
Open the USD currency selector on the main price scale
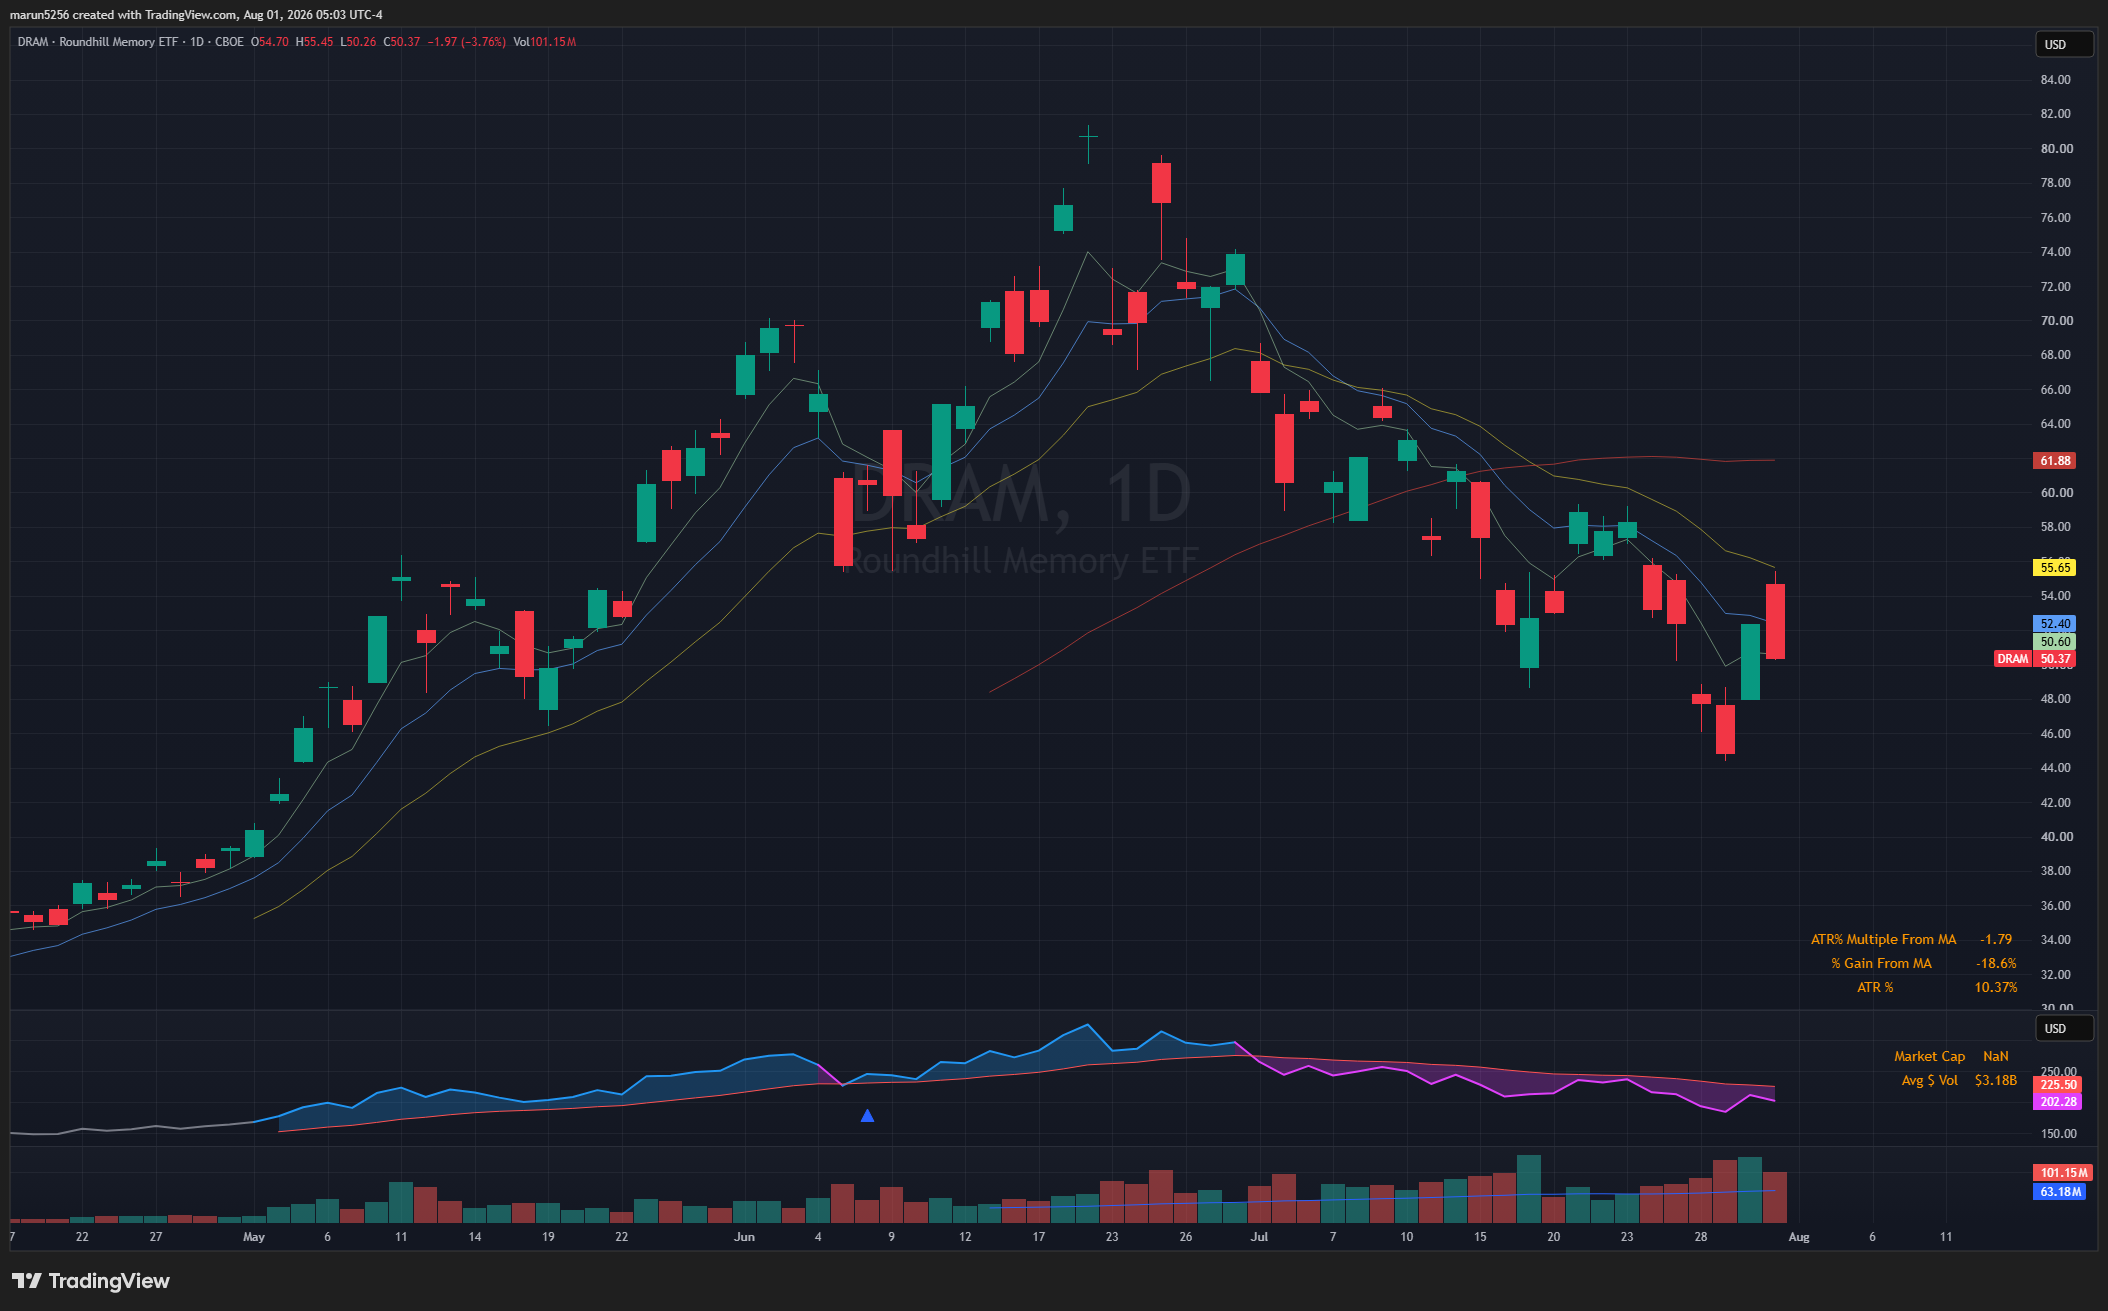[2064, 44]
